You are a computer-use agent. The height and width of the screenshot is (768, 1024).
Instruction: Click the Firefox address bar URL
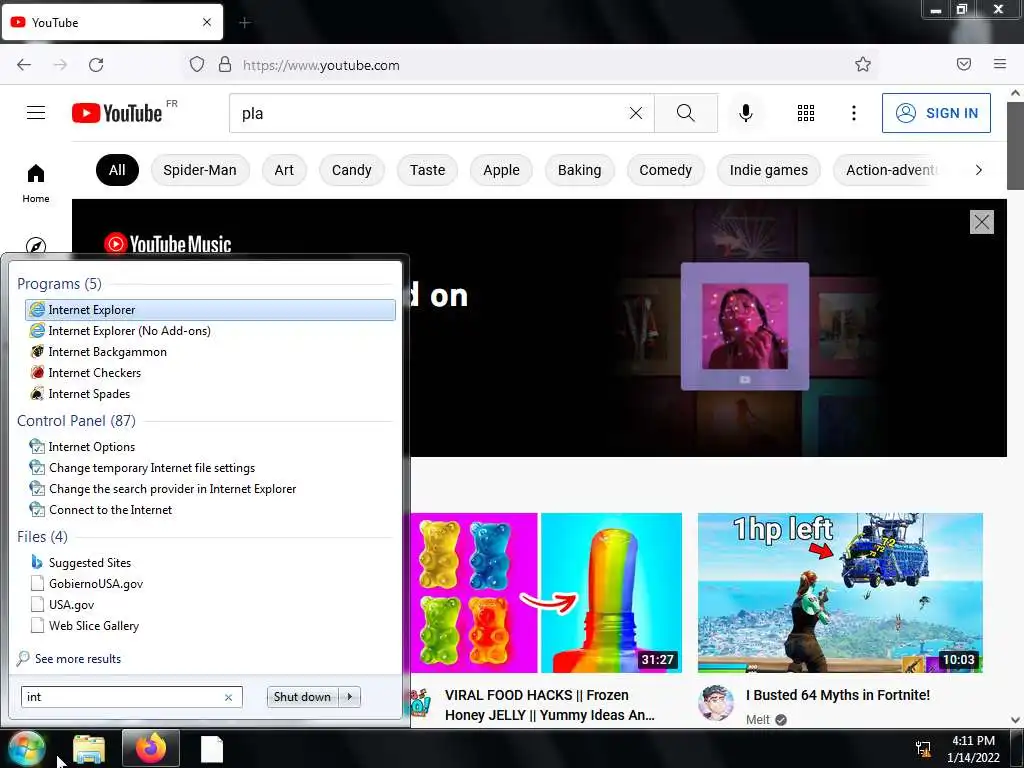click(321, 65)
